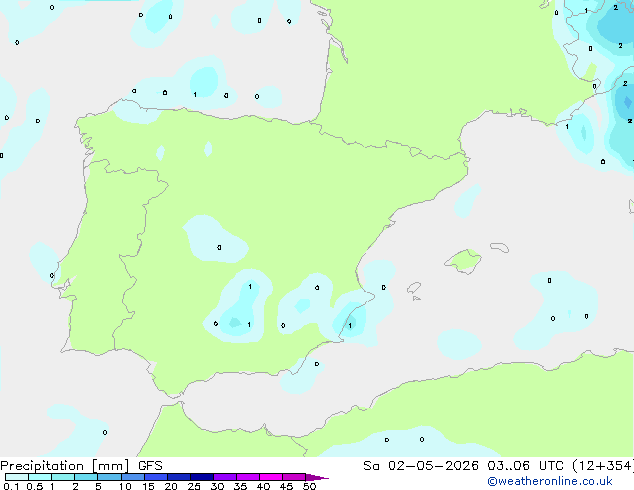Click the Ibiza island outline
Image resolution: width=634 pixels, height=490 pixels.
tap(414, 288)
